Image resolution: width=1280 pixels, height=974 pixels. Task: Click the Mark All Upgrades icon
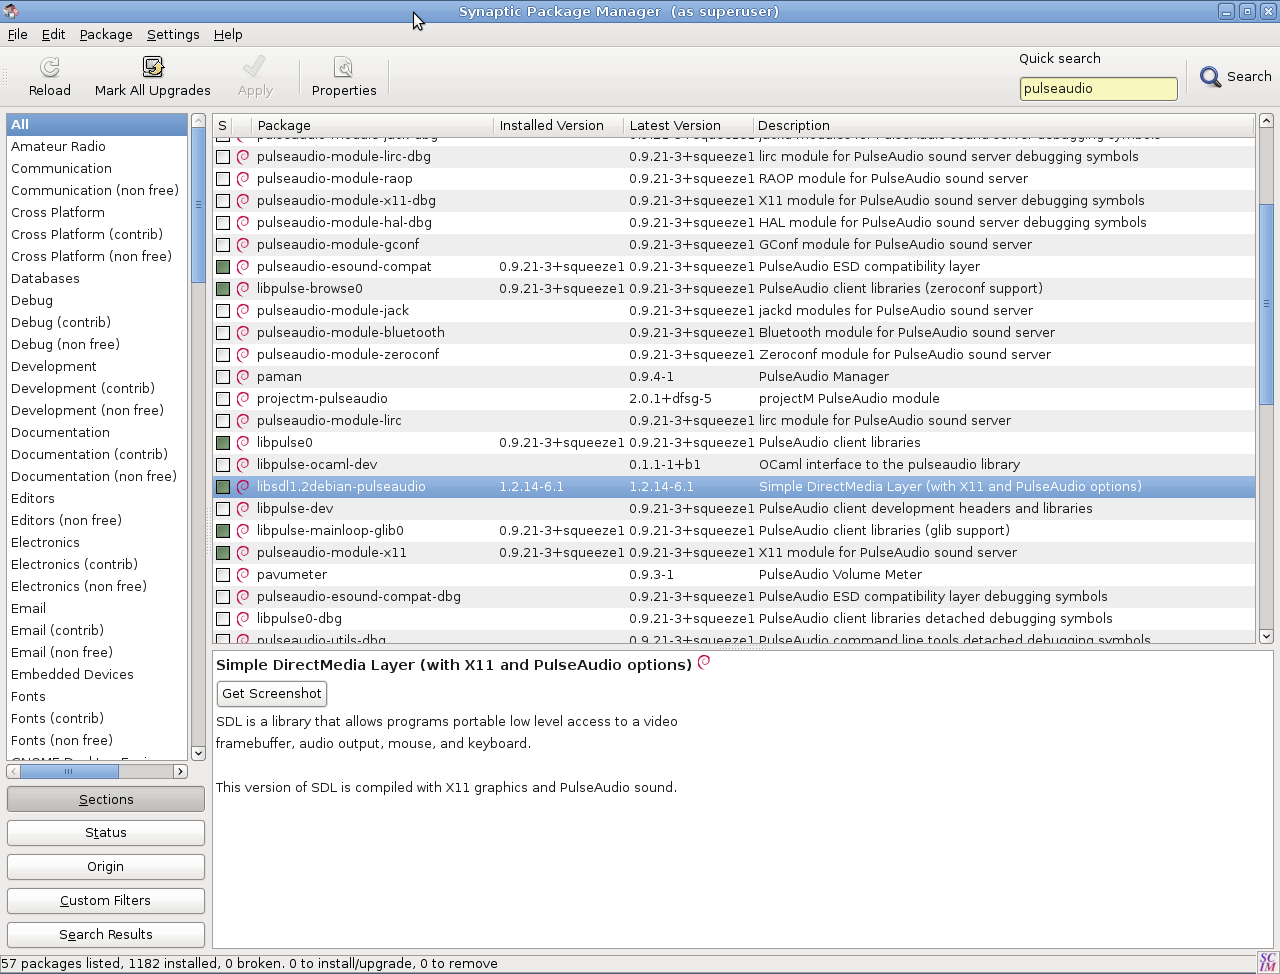[153, 67]
